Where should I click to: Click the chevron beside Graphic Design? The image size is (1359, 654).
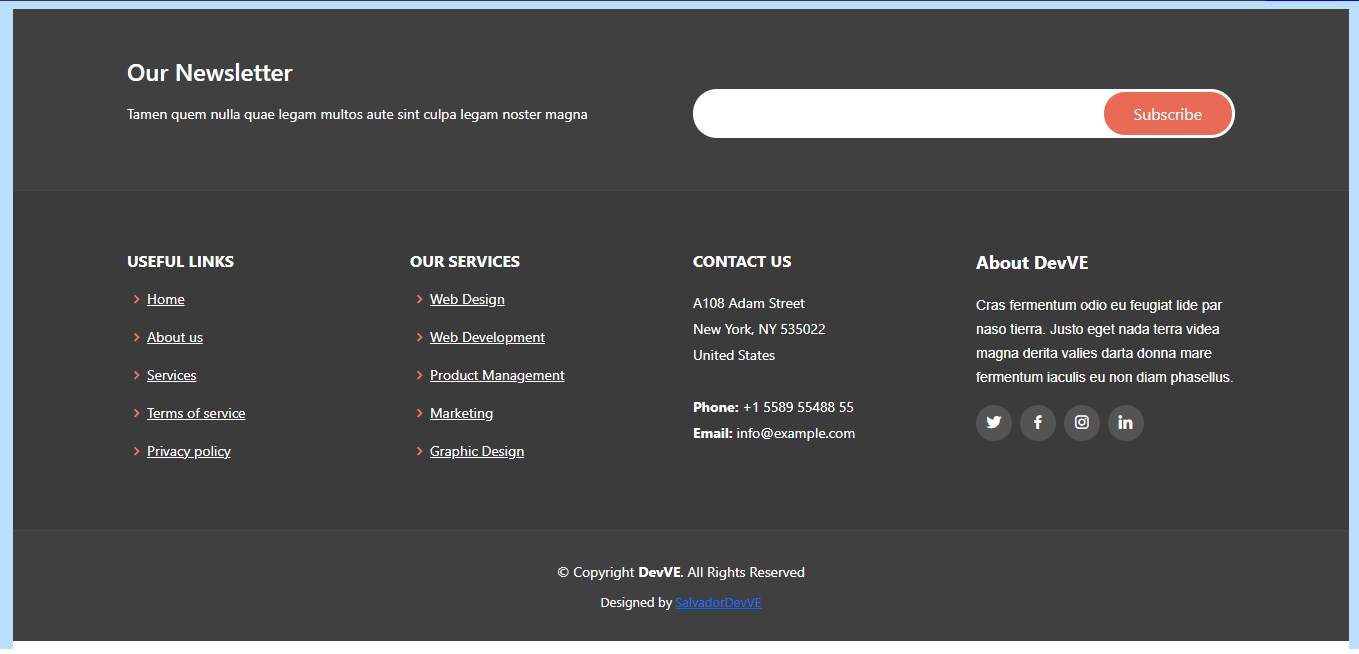(x=419, y=451)
